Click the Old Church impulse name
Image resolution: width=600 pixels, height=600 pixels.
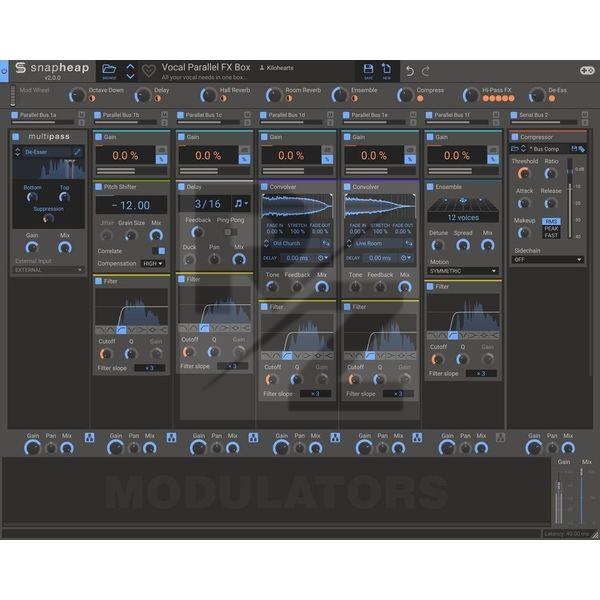[287, 243]
